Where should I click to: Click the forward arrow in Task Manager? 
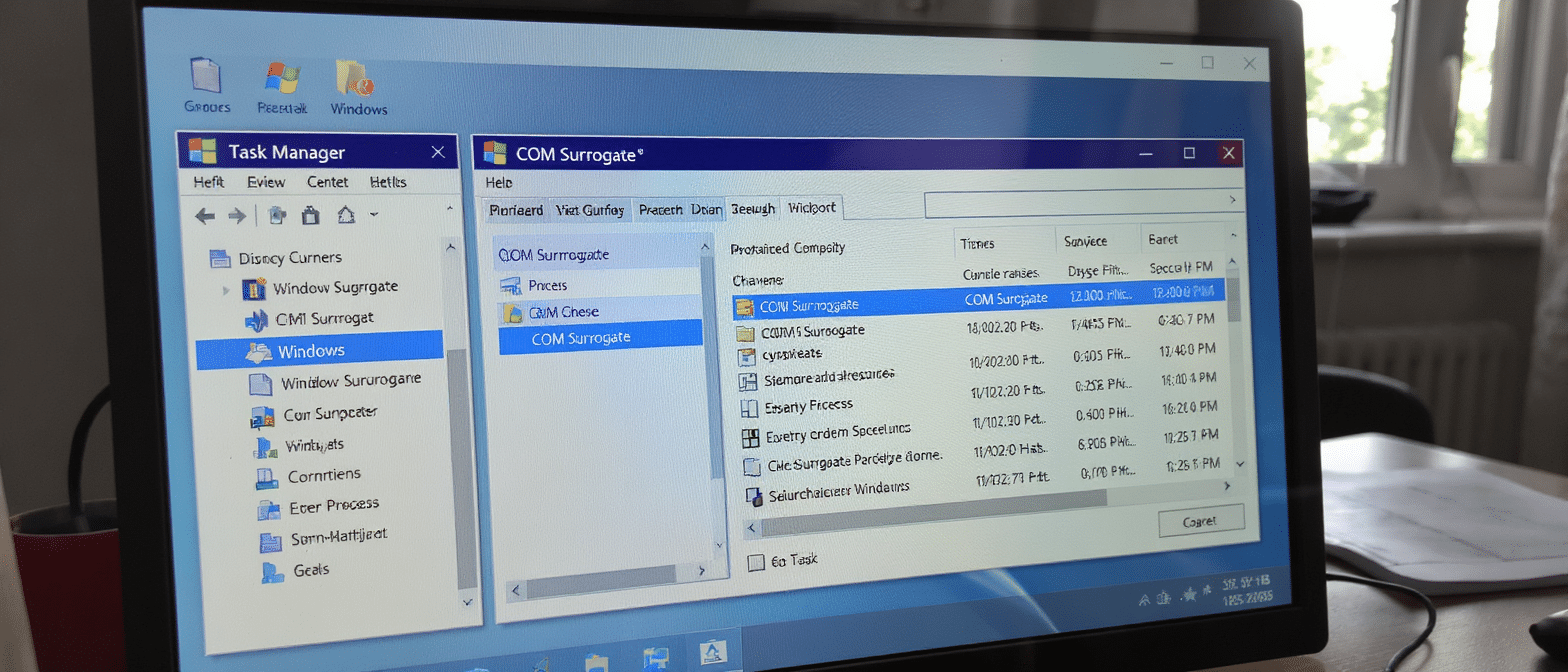coord(237,215)
